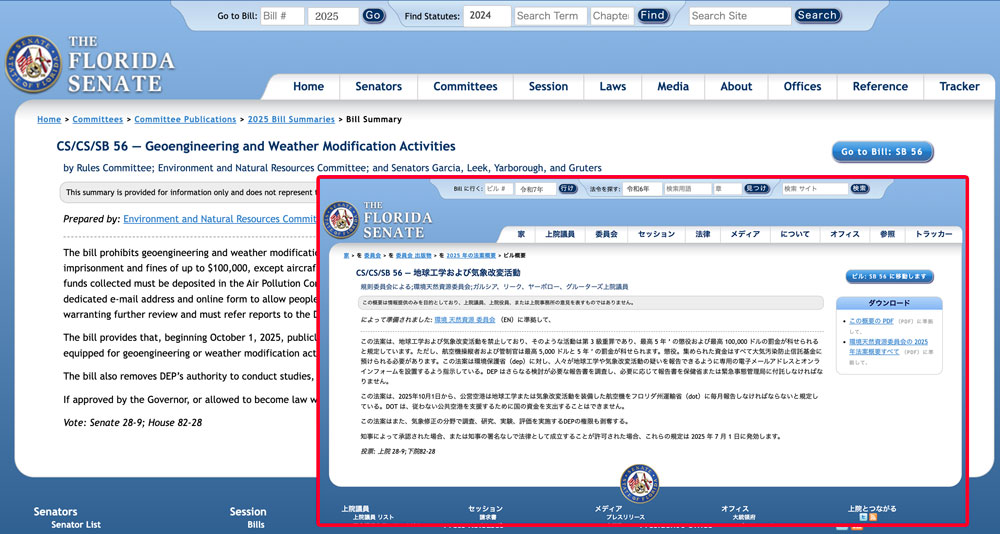Click the 家 tab in the Japanese inset
The width and height of the screenshot is (1000, 534).
[x=521, y=234]
